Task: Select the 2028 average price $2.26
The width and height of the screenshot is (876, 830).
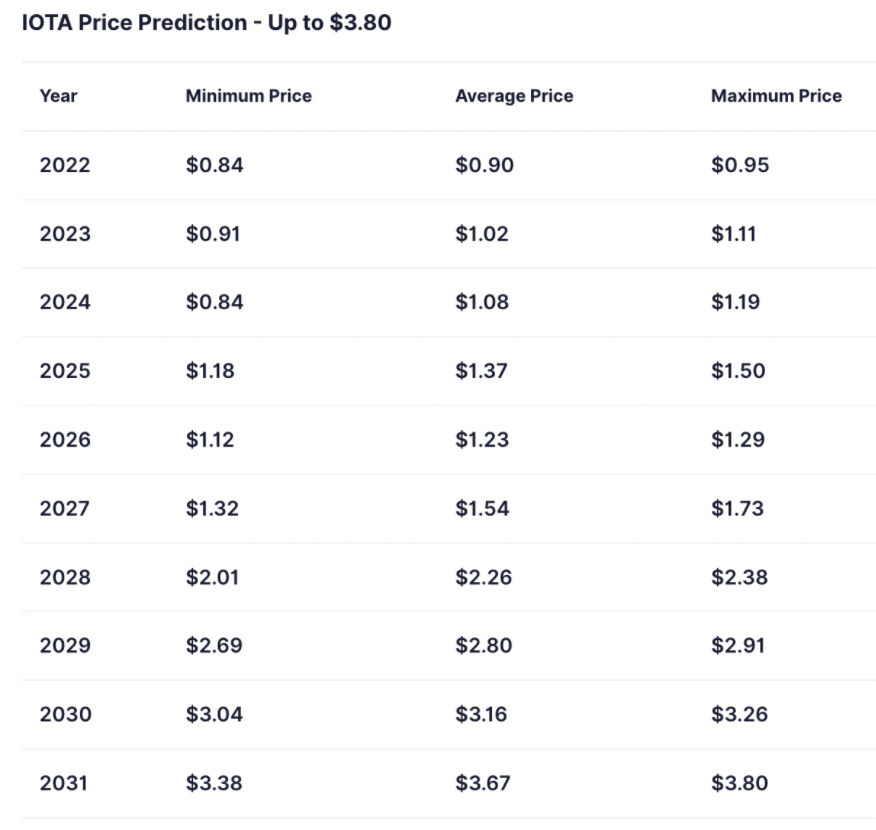Action: pyautogui.click(x=483, y=577)
